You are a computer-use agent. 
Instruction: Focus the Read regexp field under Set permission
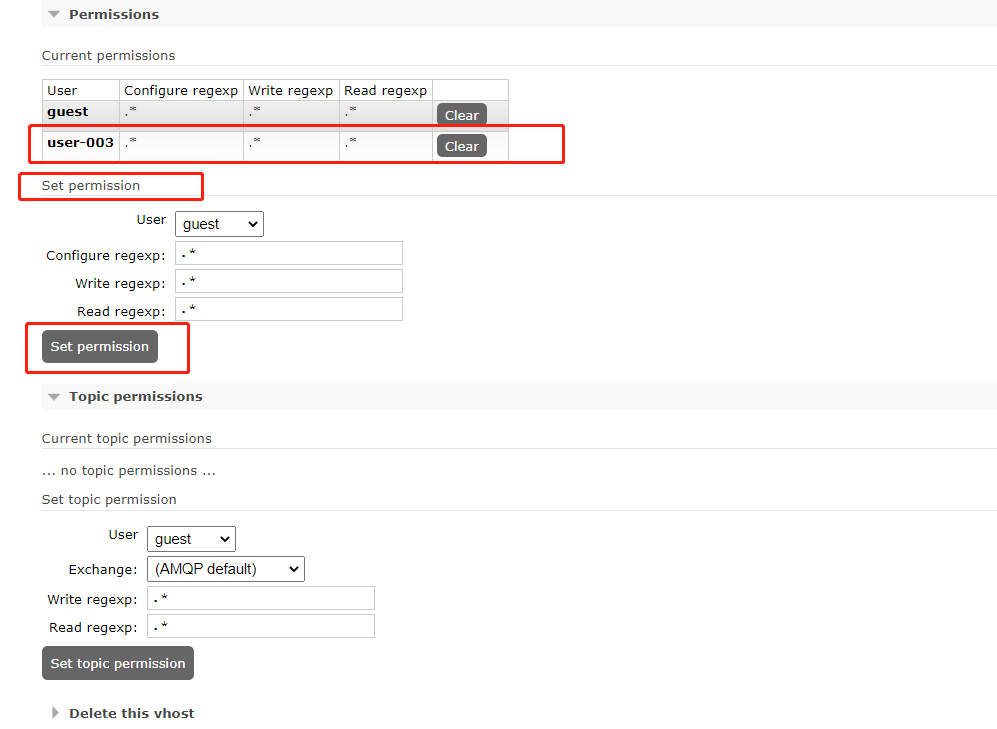click(289, 309)
